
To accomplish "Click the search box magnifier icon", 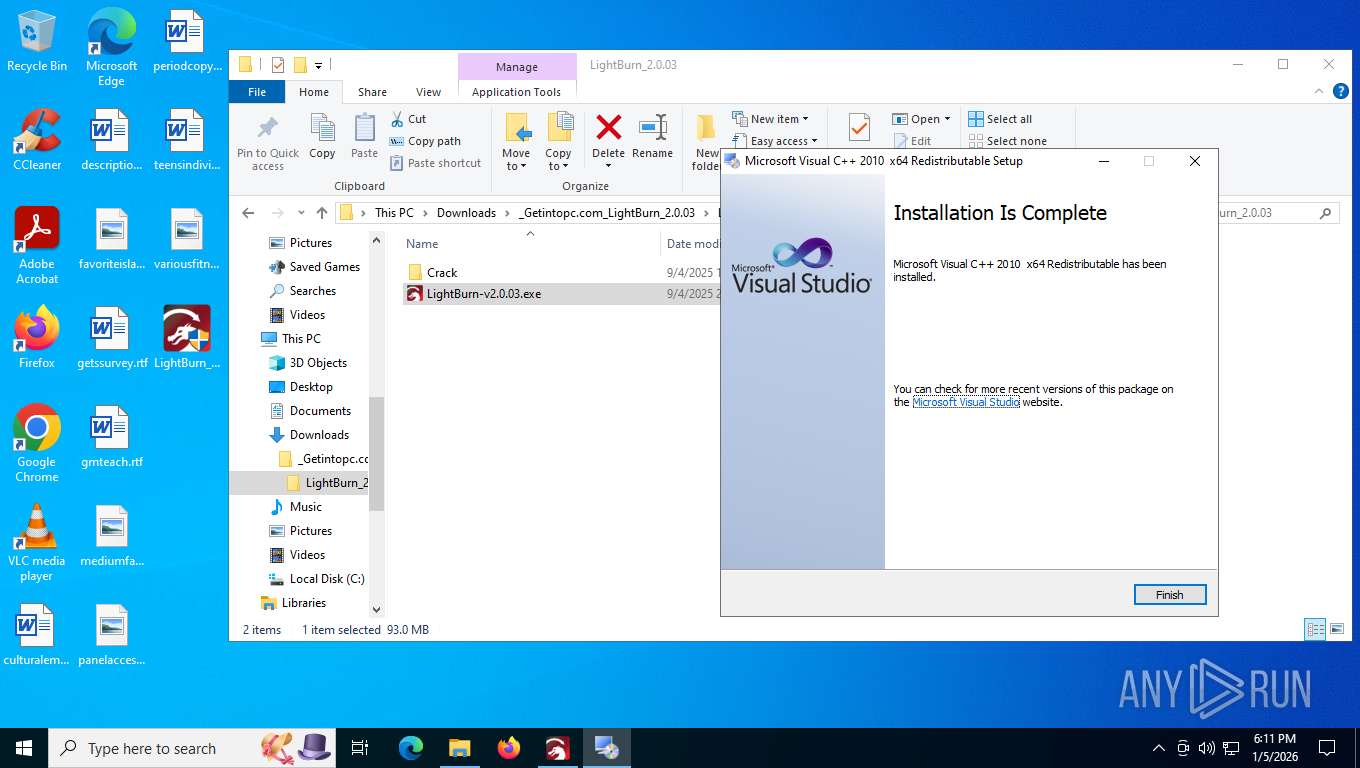I will [x=1326, y=213].
